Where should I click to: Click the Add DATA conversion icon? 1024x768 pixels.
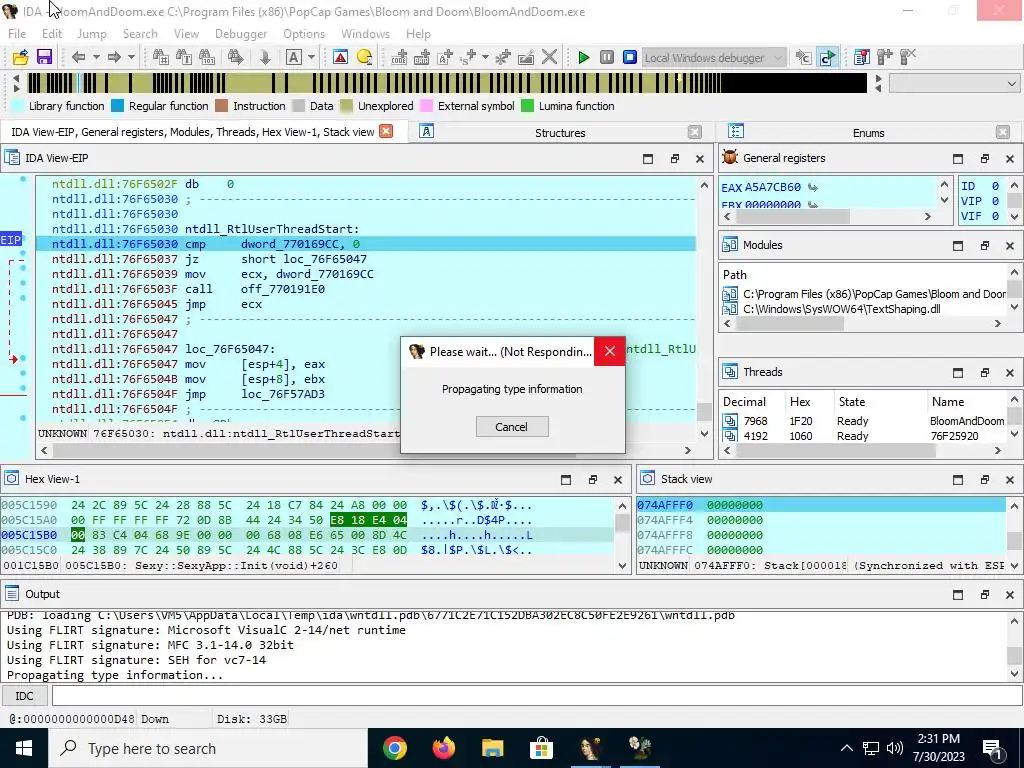pyautogui.click(x=422, y=57)
